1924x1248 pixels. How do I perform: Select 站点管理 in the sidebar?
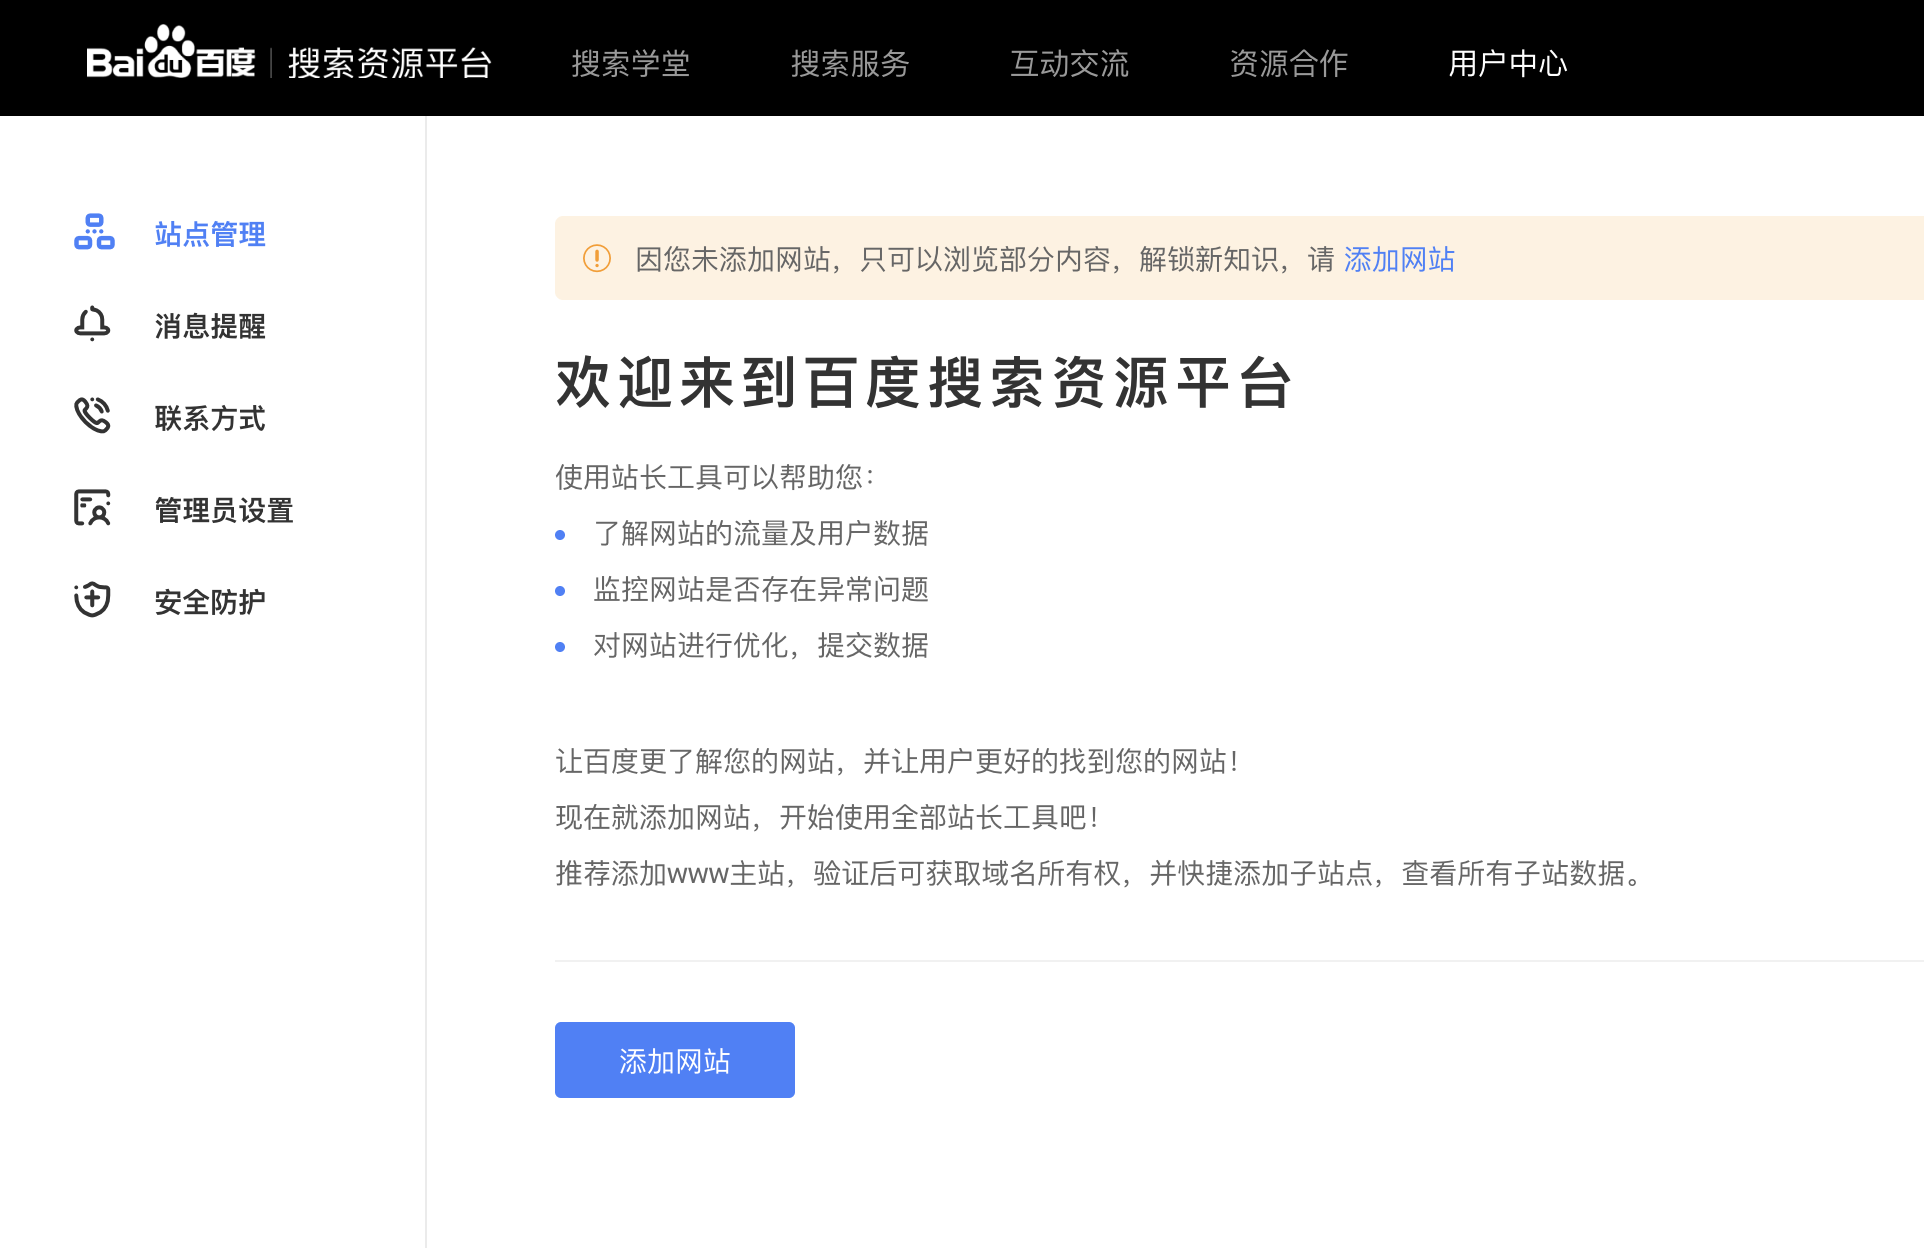click(210, 234)
